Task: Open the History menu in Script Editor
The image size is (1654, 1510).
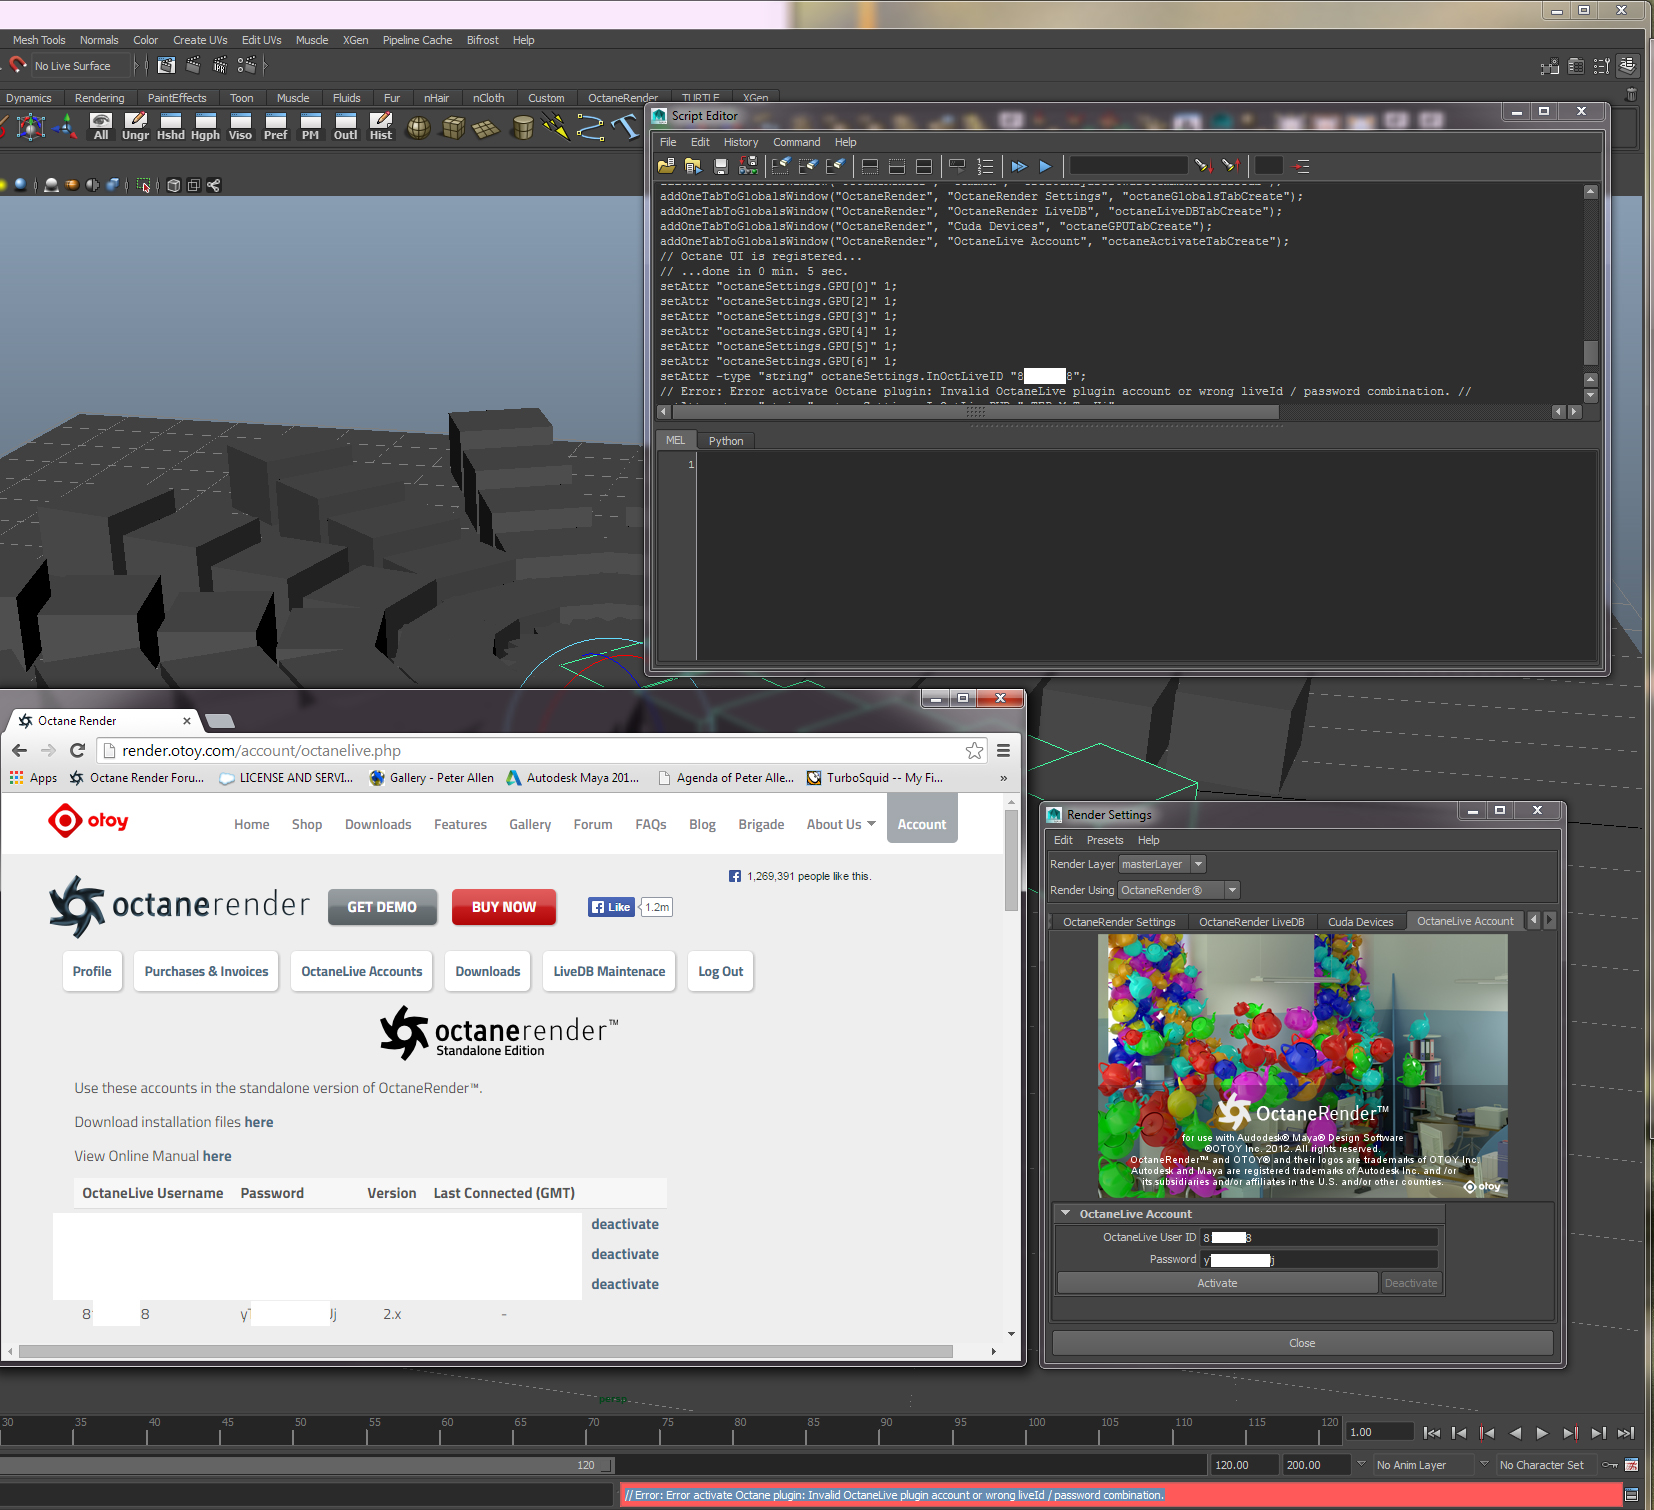Action: (741, 142)
